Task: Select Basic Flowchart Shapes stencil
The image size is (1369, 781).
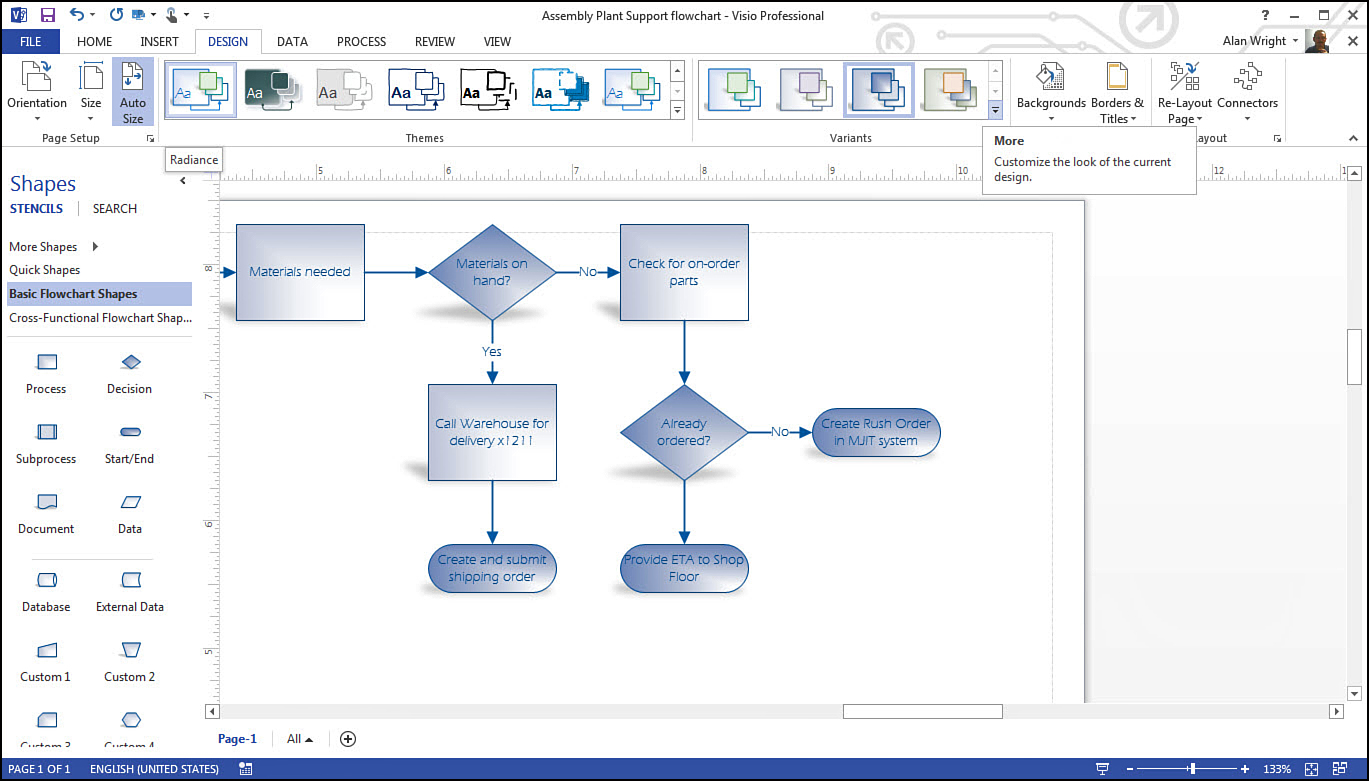Action: pos(99,294)
